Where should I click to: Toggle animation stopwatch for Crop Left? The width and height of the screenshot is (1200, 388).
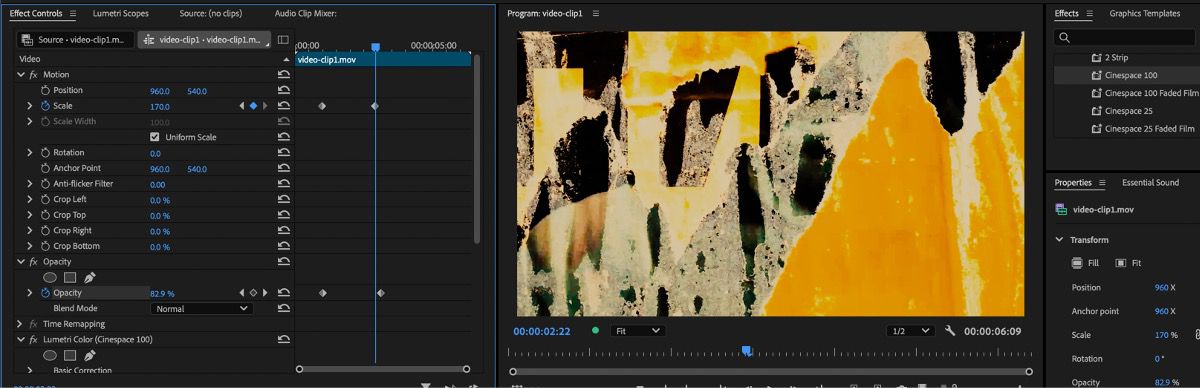tap(45, 199)
